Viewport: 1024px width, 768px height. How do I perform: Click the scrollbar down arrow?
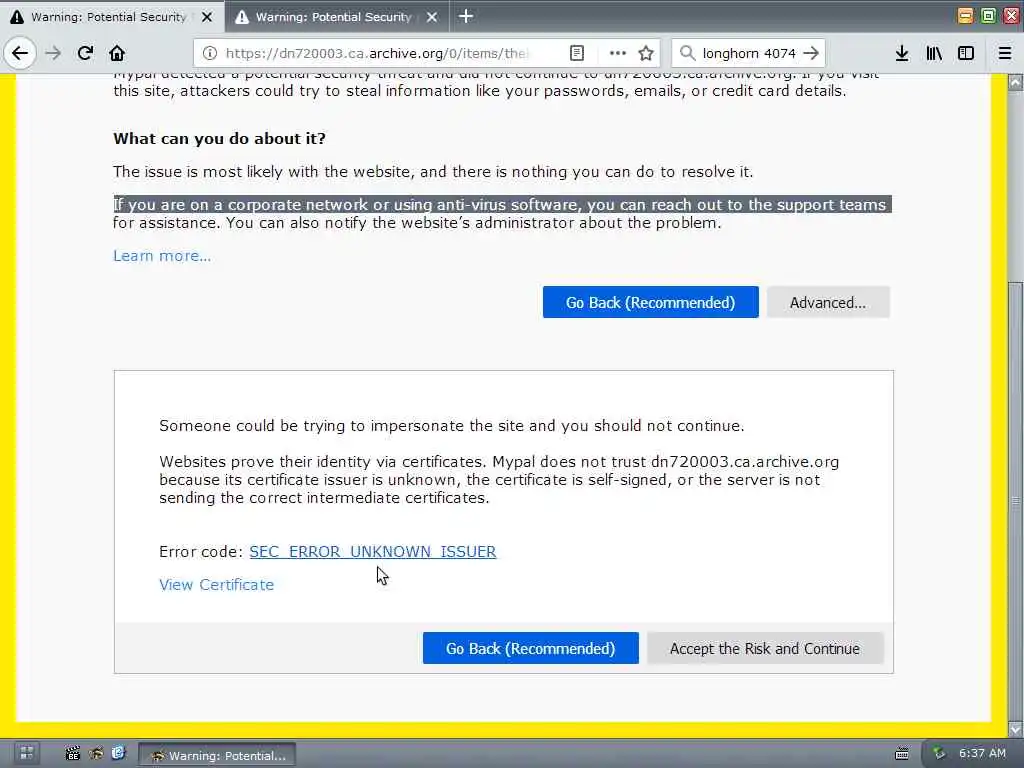1016,728
